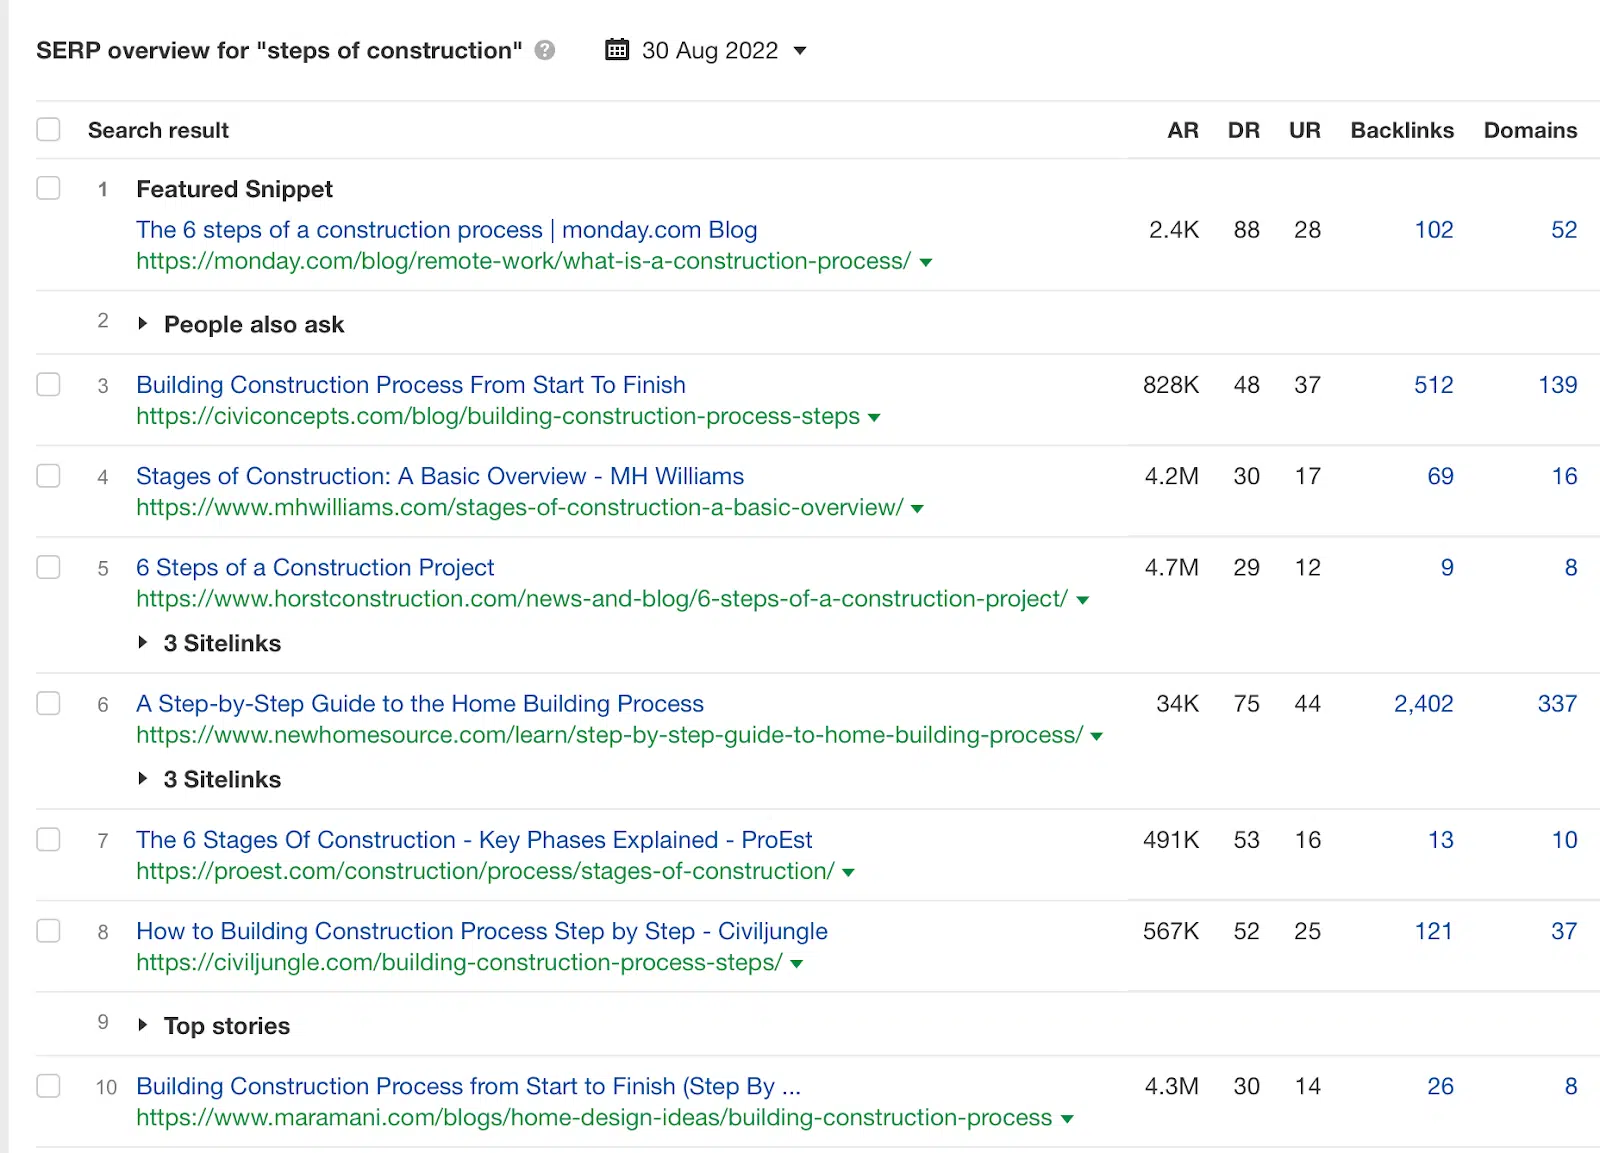1600x1153 pixels.
Task: Expand the sitelinks under the NewHomeSource result
Action: click(143, 779)
